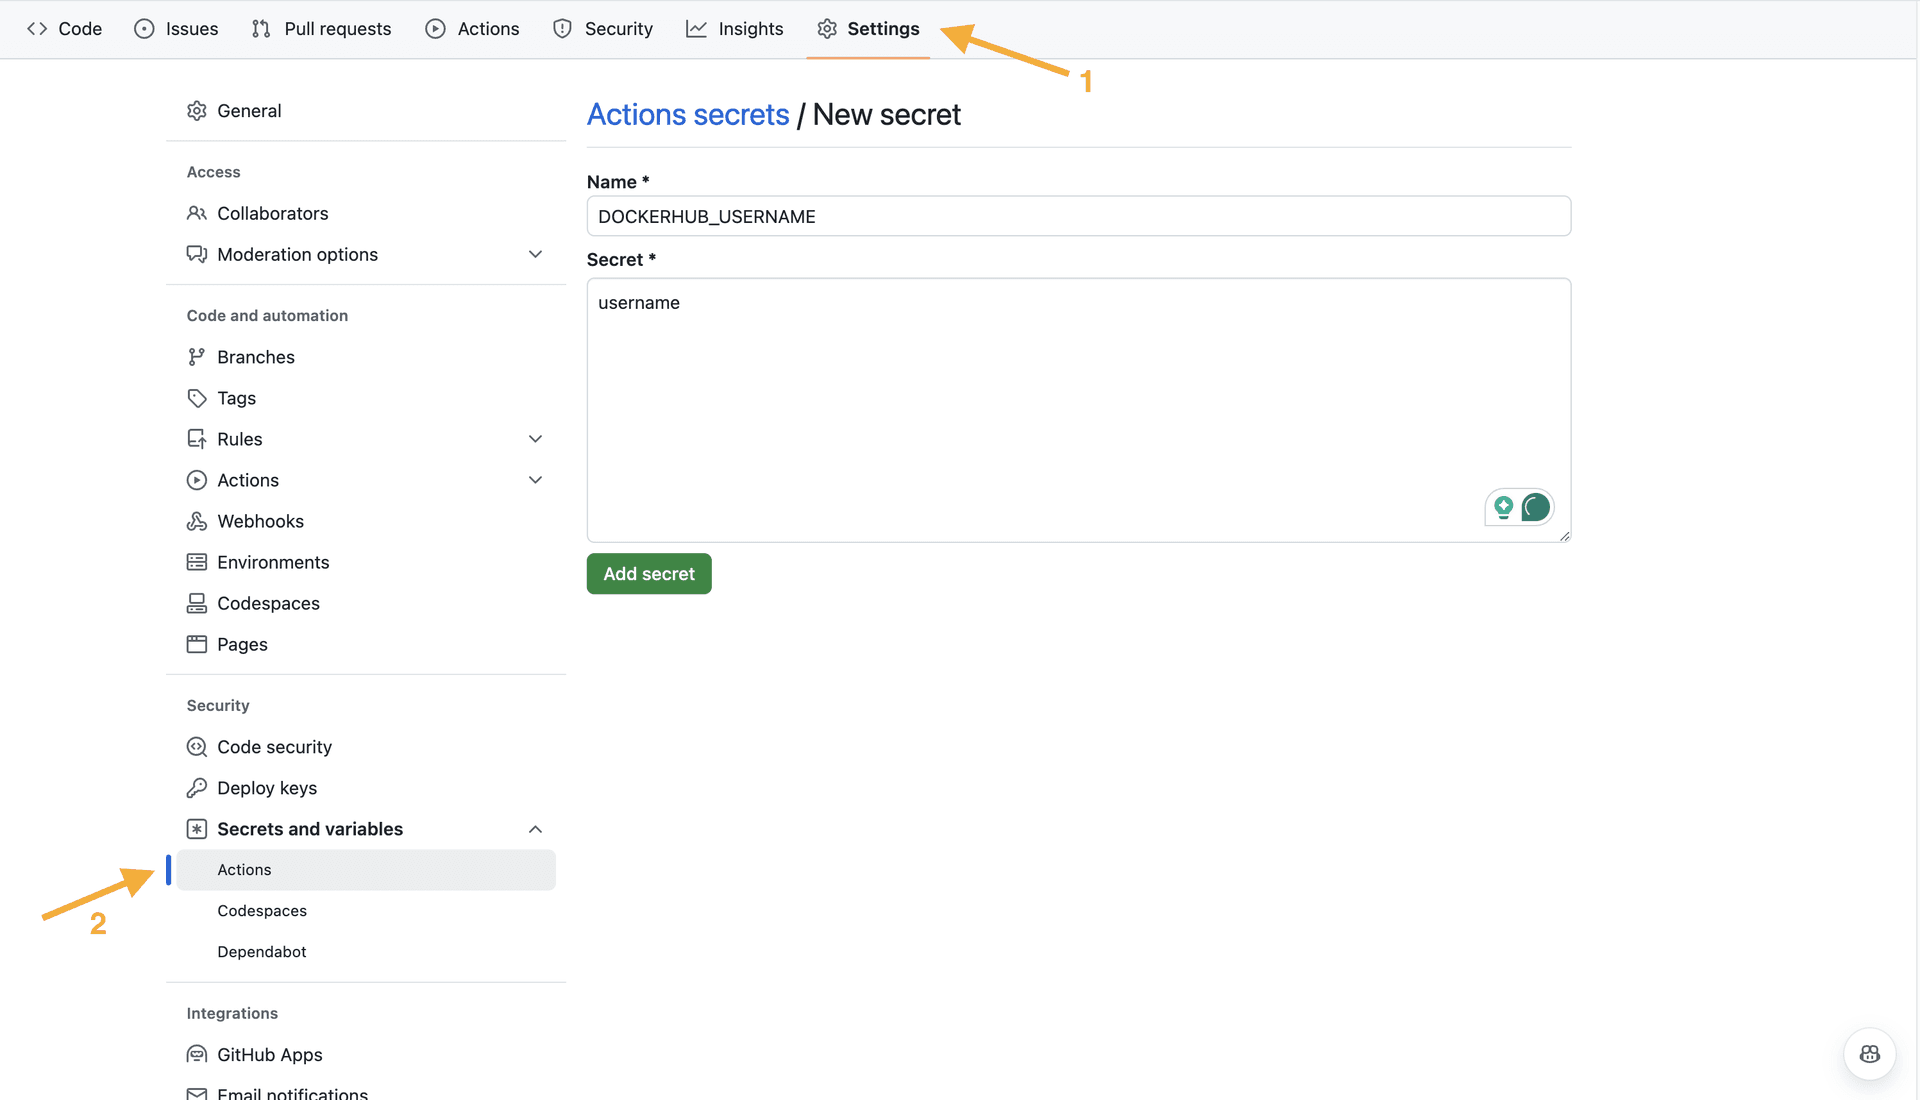Go back to Actions secrets breadcrumb
Screen dimensions: 1920x1100
[688, 115]
